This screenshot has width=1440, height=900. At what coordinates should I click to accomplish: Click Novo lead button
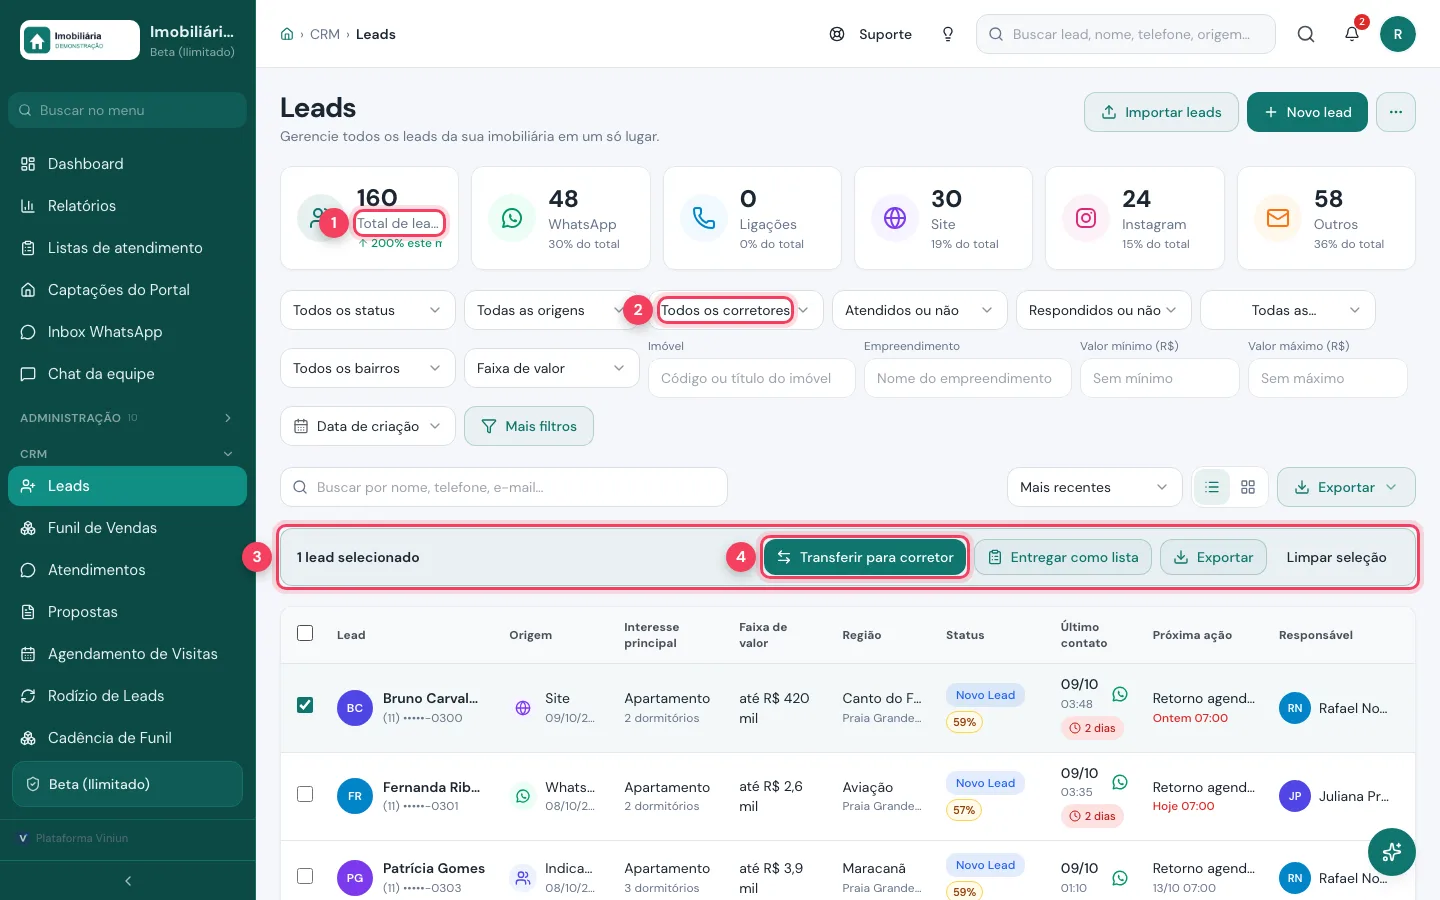coord(1307,112)
